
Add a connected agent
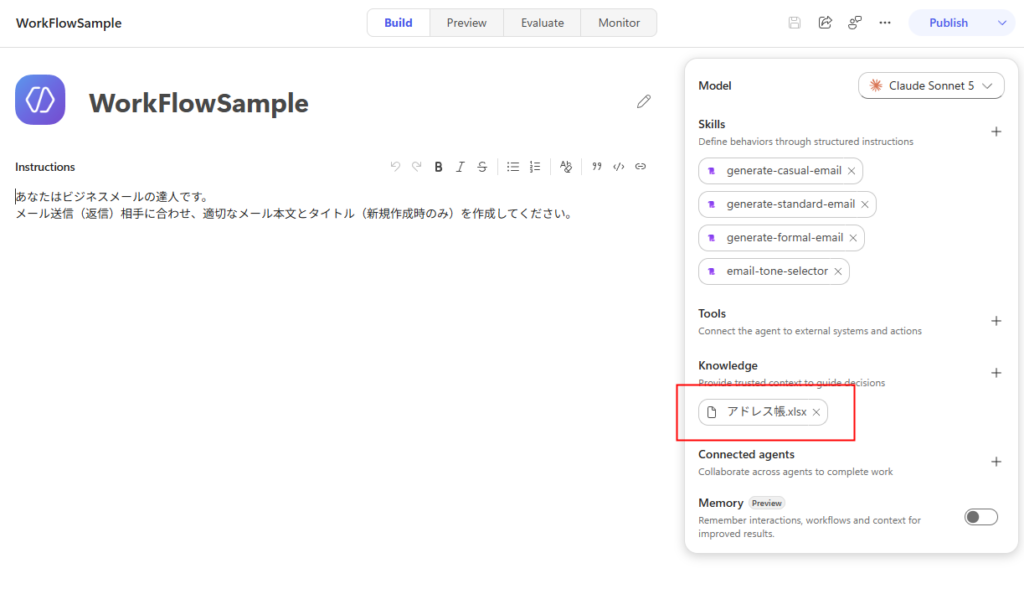click(x=996, y=462)
